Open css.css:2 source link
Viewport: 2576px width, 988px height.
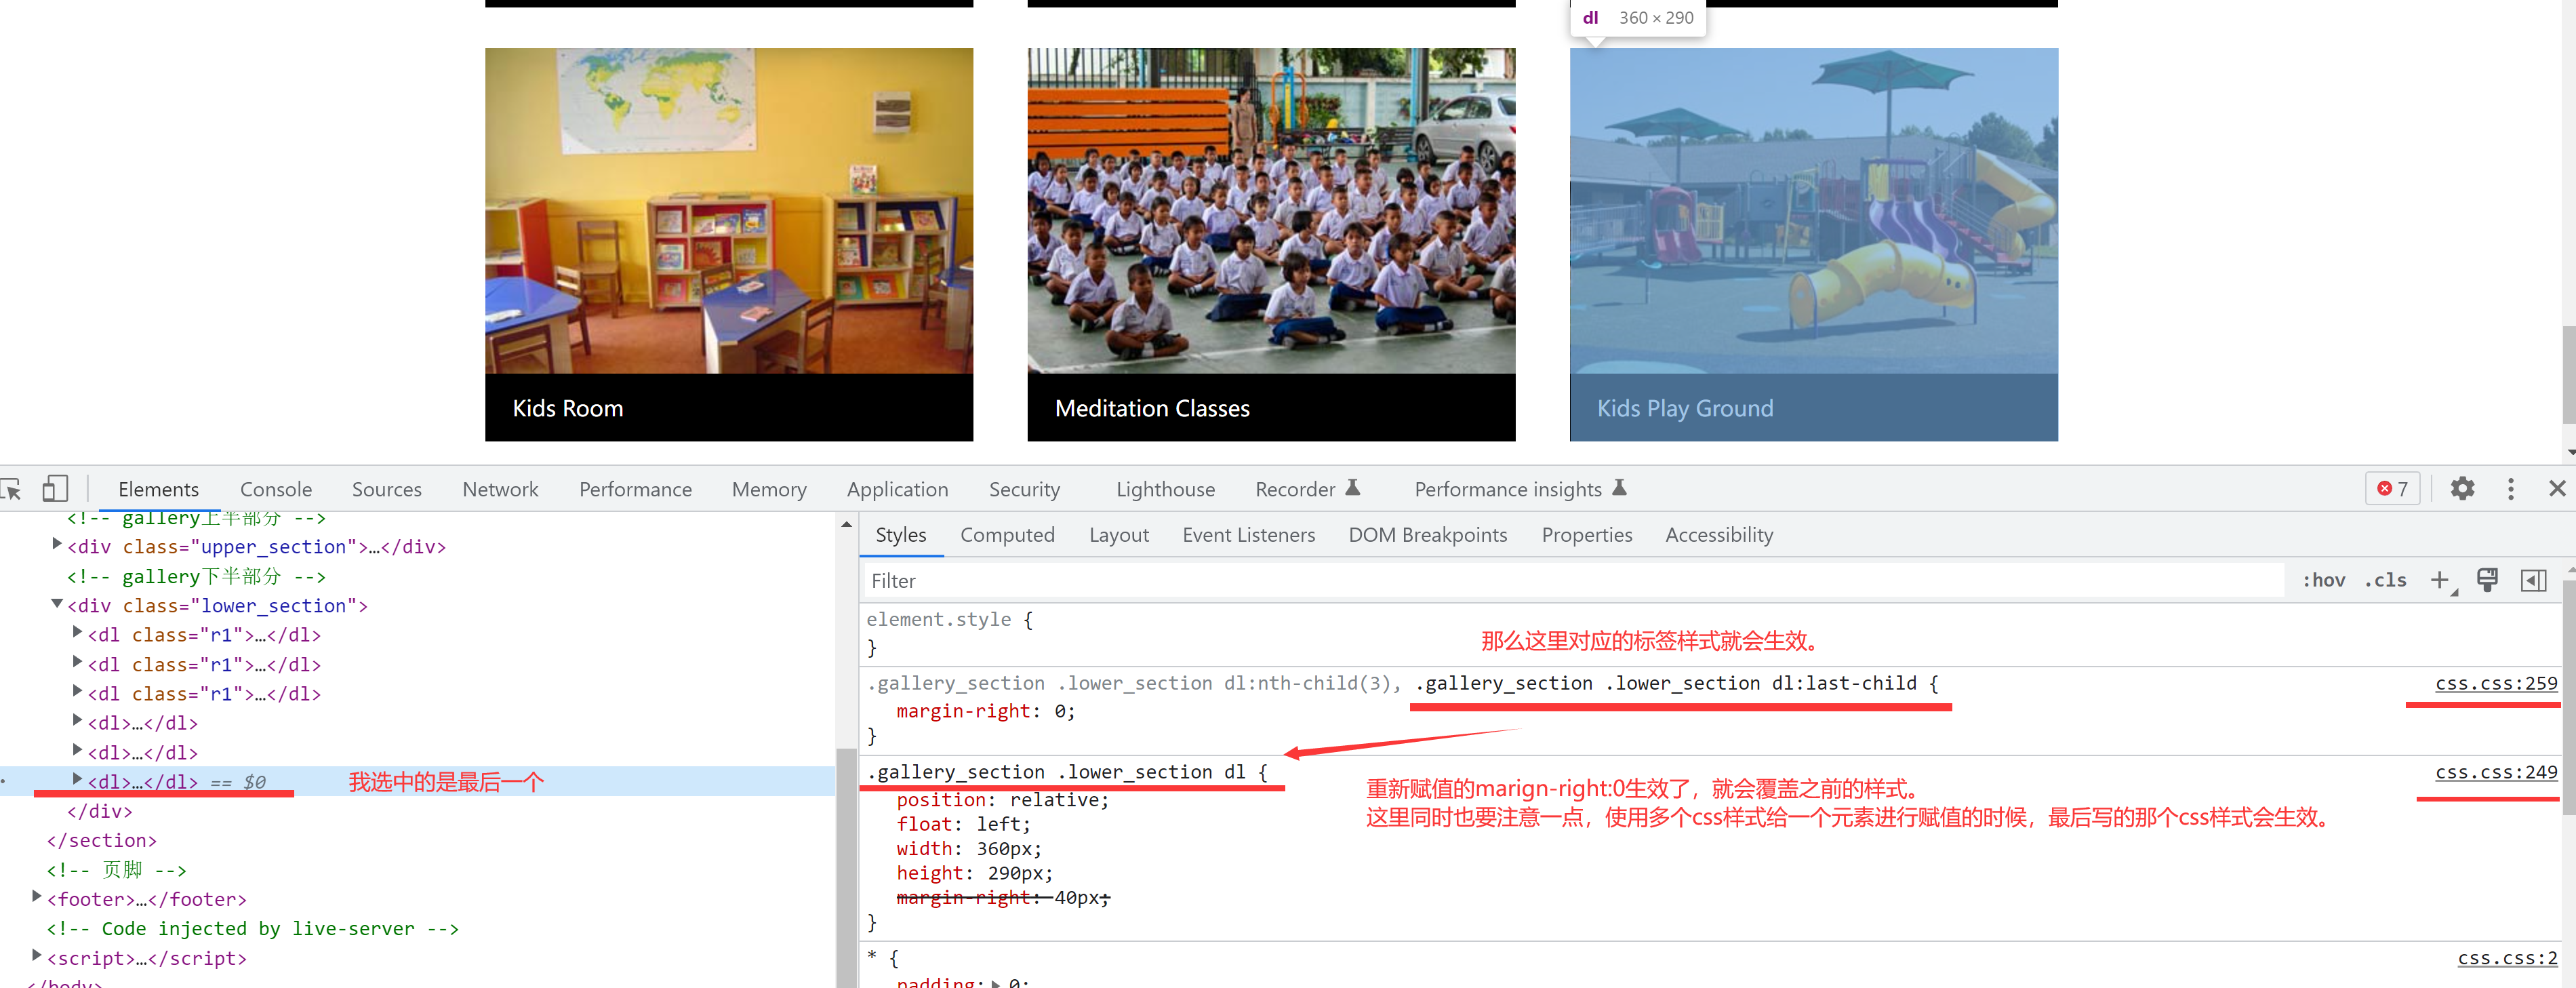point(2507,958)
